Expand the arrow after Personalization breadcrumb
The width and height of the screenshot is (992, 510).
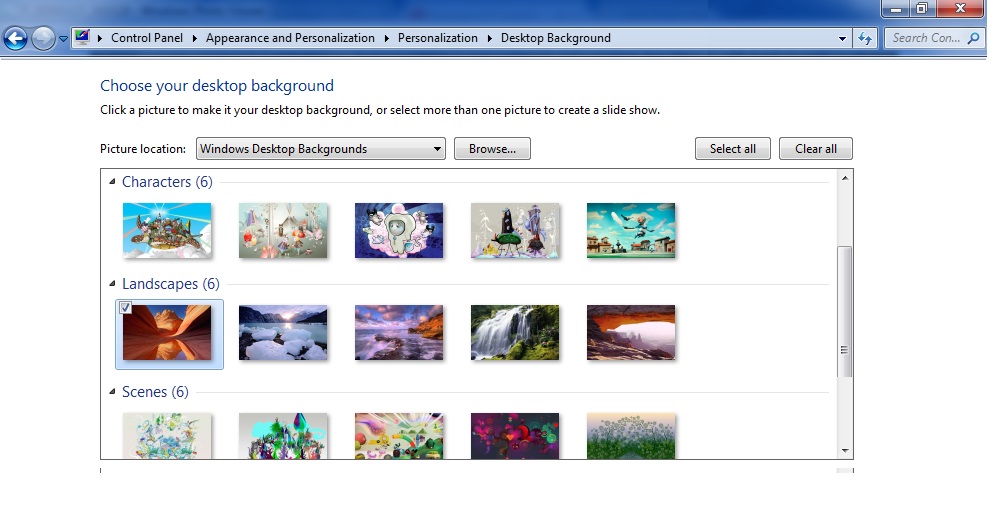(x=489, y=38)
